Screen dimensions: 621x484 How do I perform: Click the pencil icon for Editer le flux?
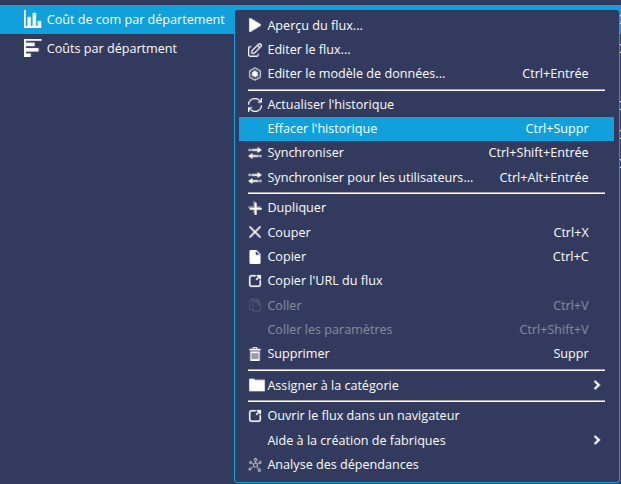coord(254,49)
